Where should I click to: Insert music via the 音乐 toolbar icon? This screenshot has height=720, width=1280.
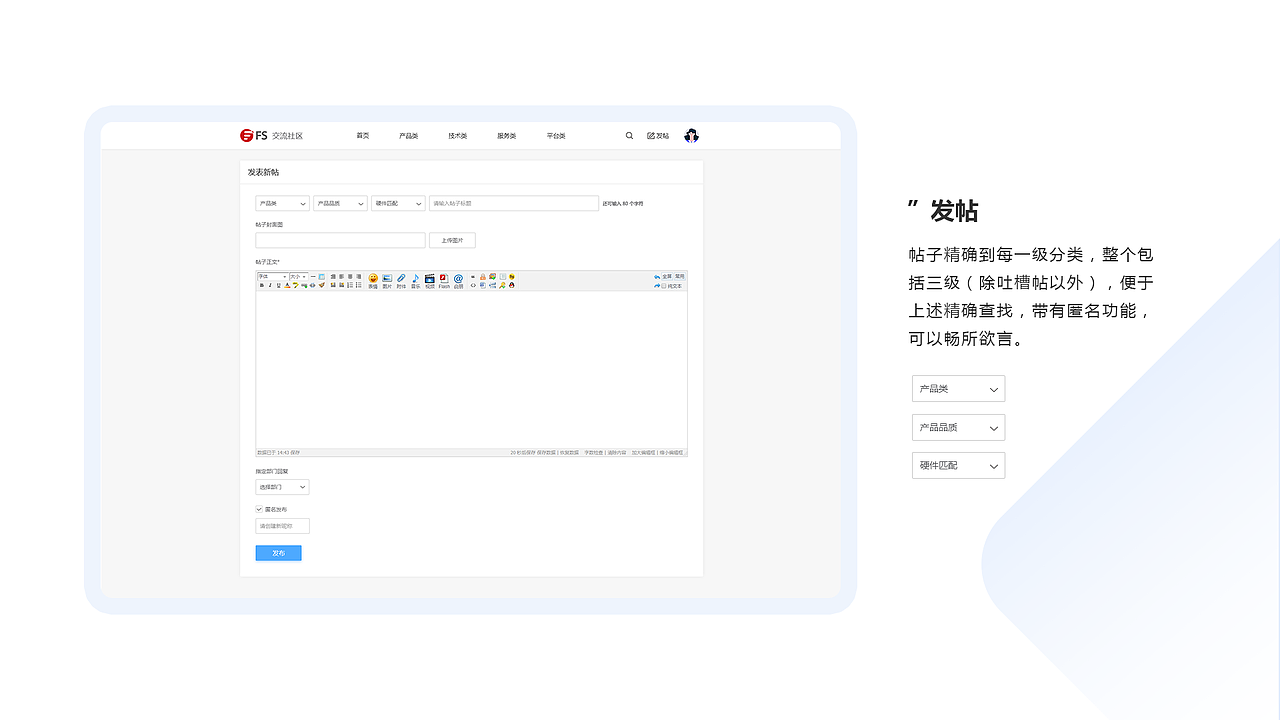416,279
